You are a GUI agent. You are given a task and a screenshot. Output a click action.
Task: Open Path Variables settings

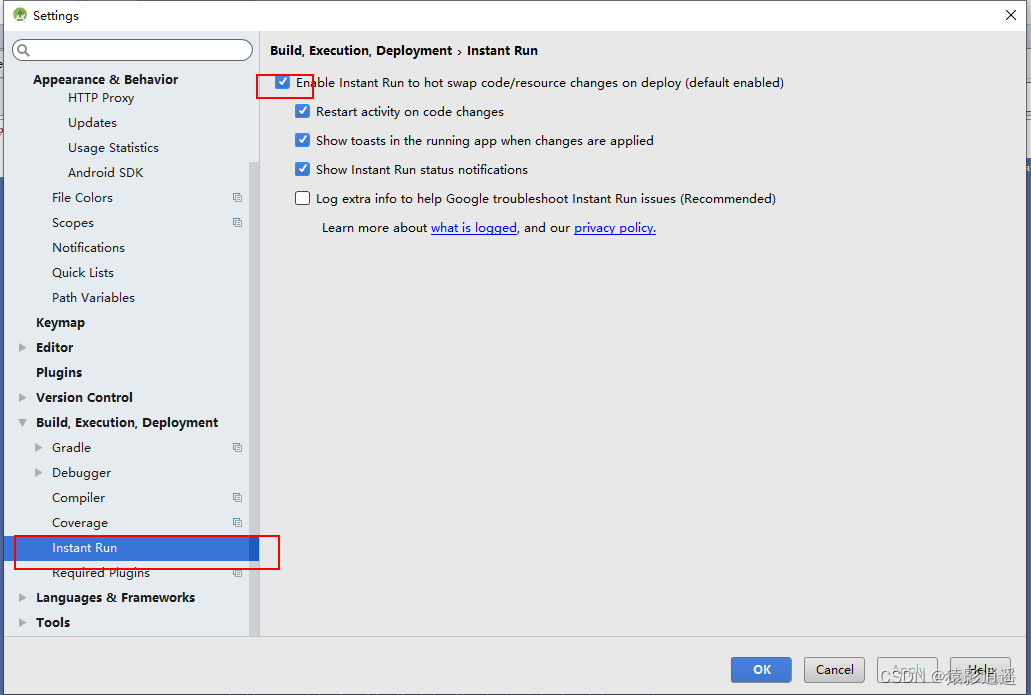coord(93,297)
